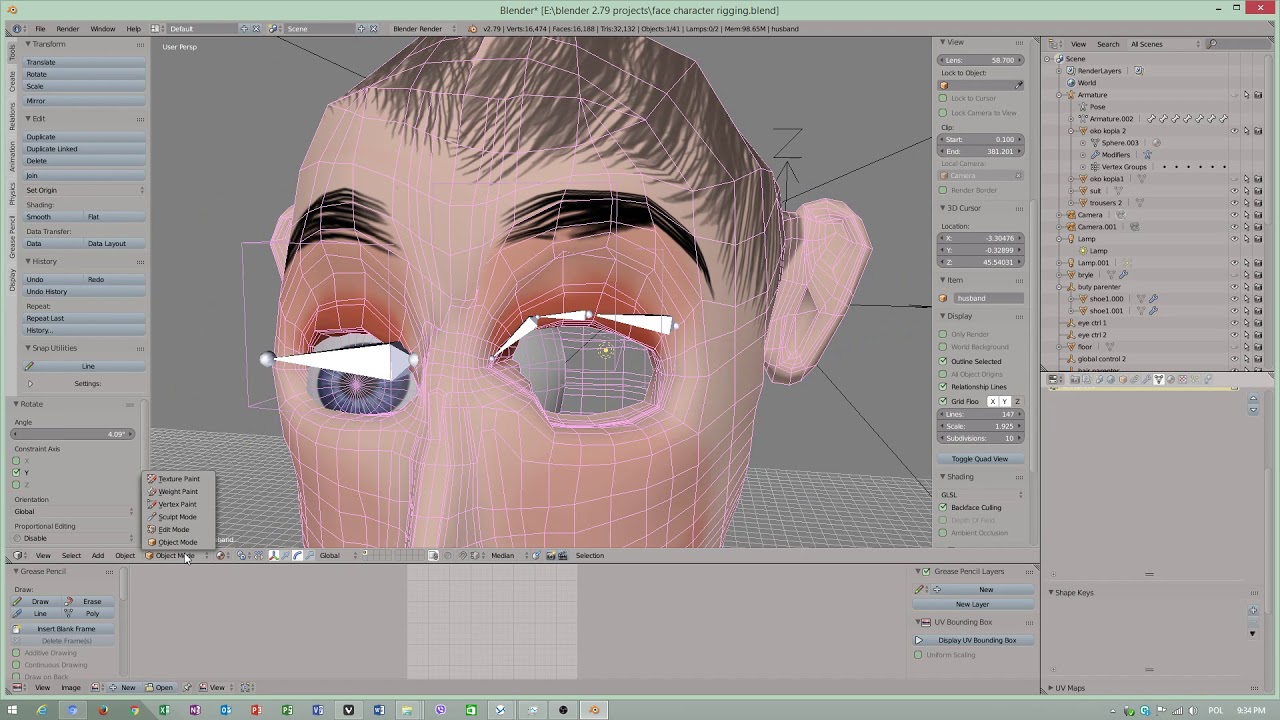Viewport: 1280px width, 720px height.
Task: Click the Modifiers wrench icon in outliner
Action: (x=1095, y=155)
